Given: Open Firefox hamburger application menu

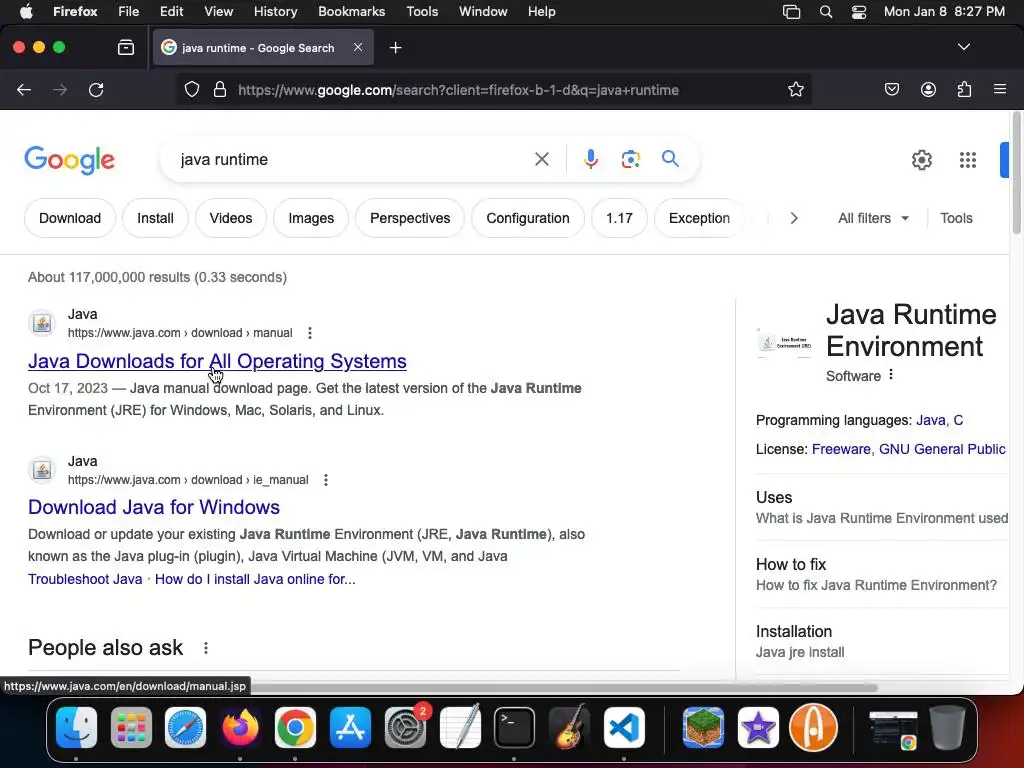Looking at the screenshot, I should click(x=999, y=89).
